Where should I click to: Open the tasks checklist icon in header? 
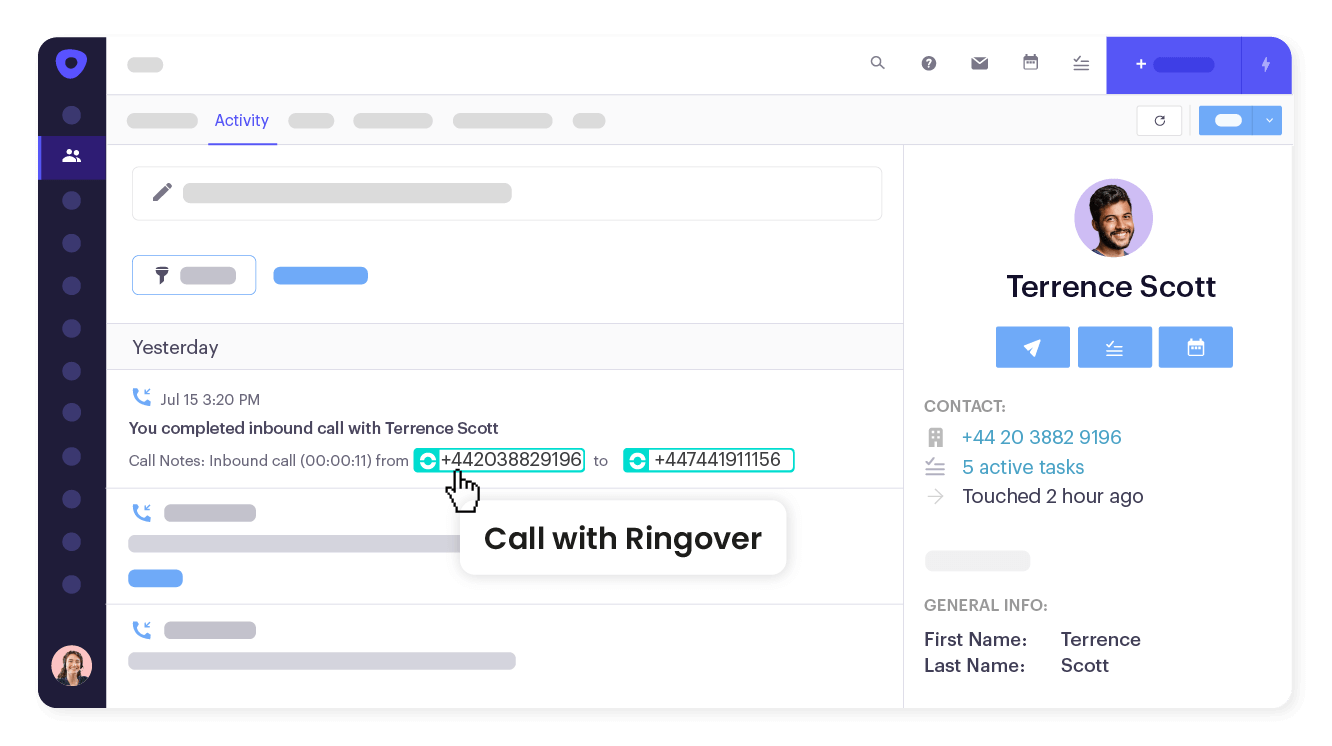[x=1081, y=63]
